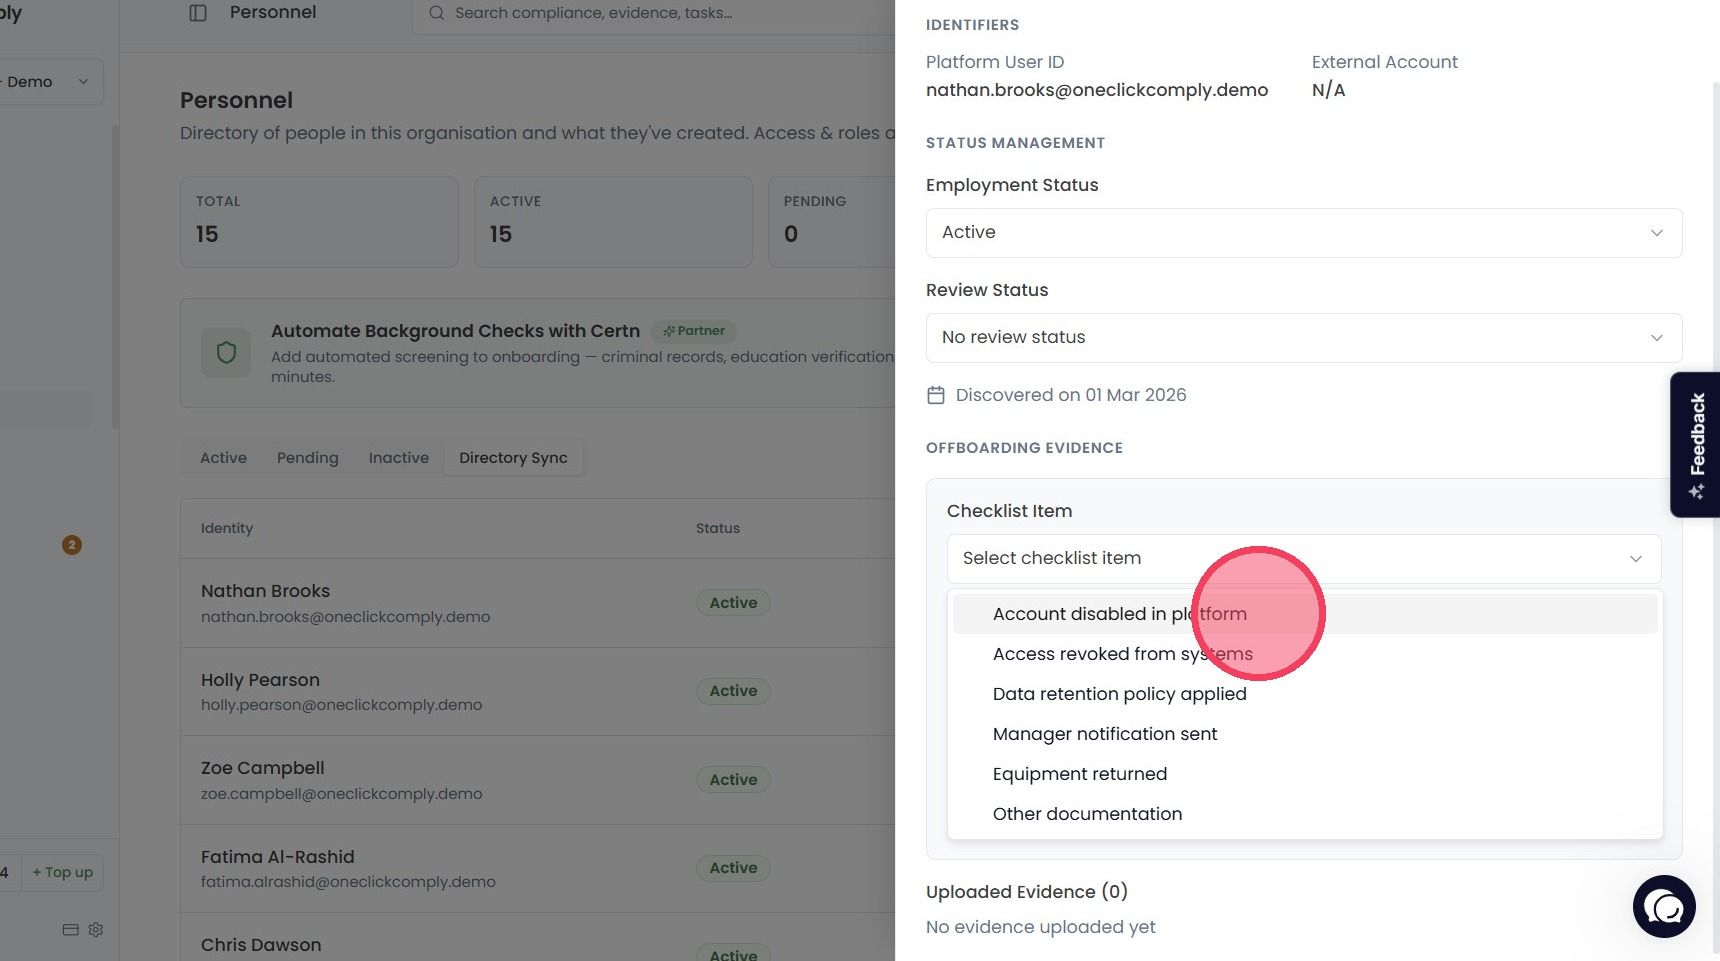
Task: Select Manager notification sent option
Action: coord(1305,734)
